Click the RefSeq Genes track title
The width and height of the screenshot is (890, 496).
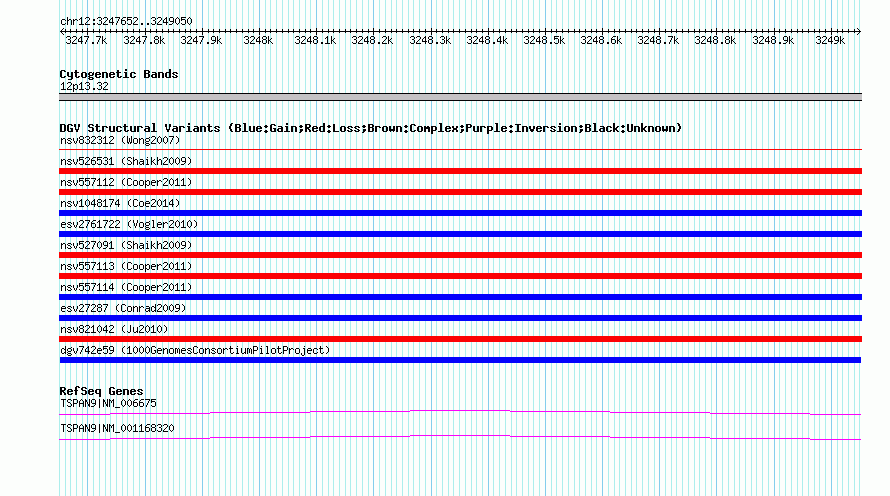101,391
